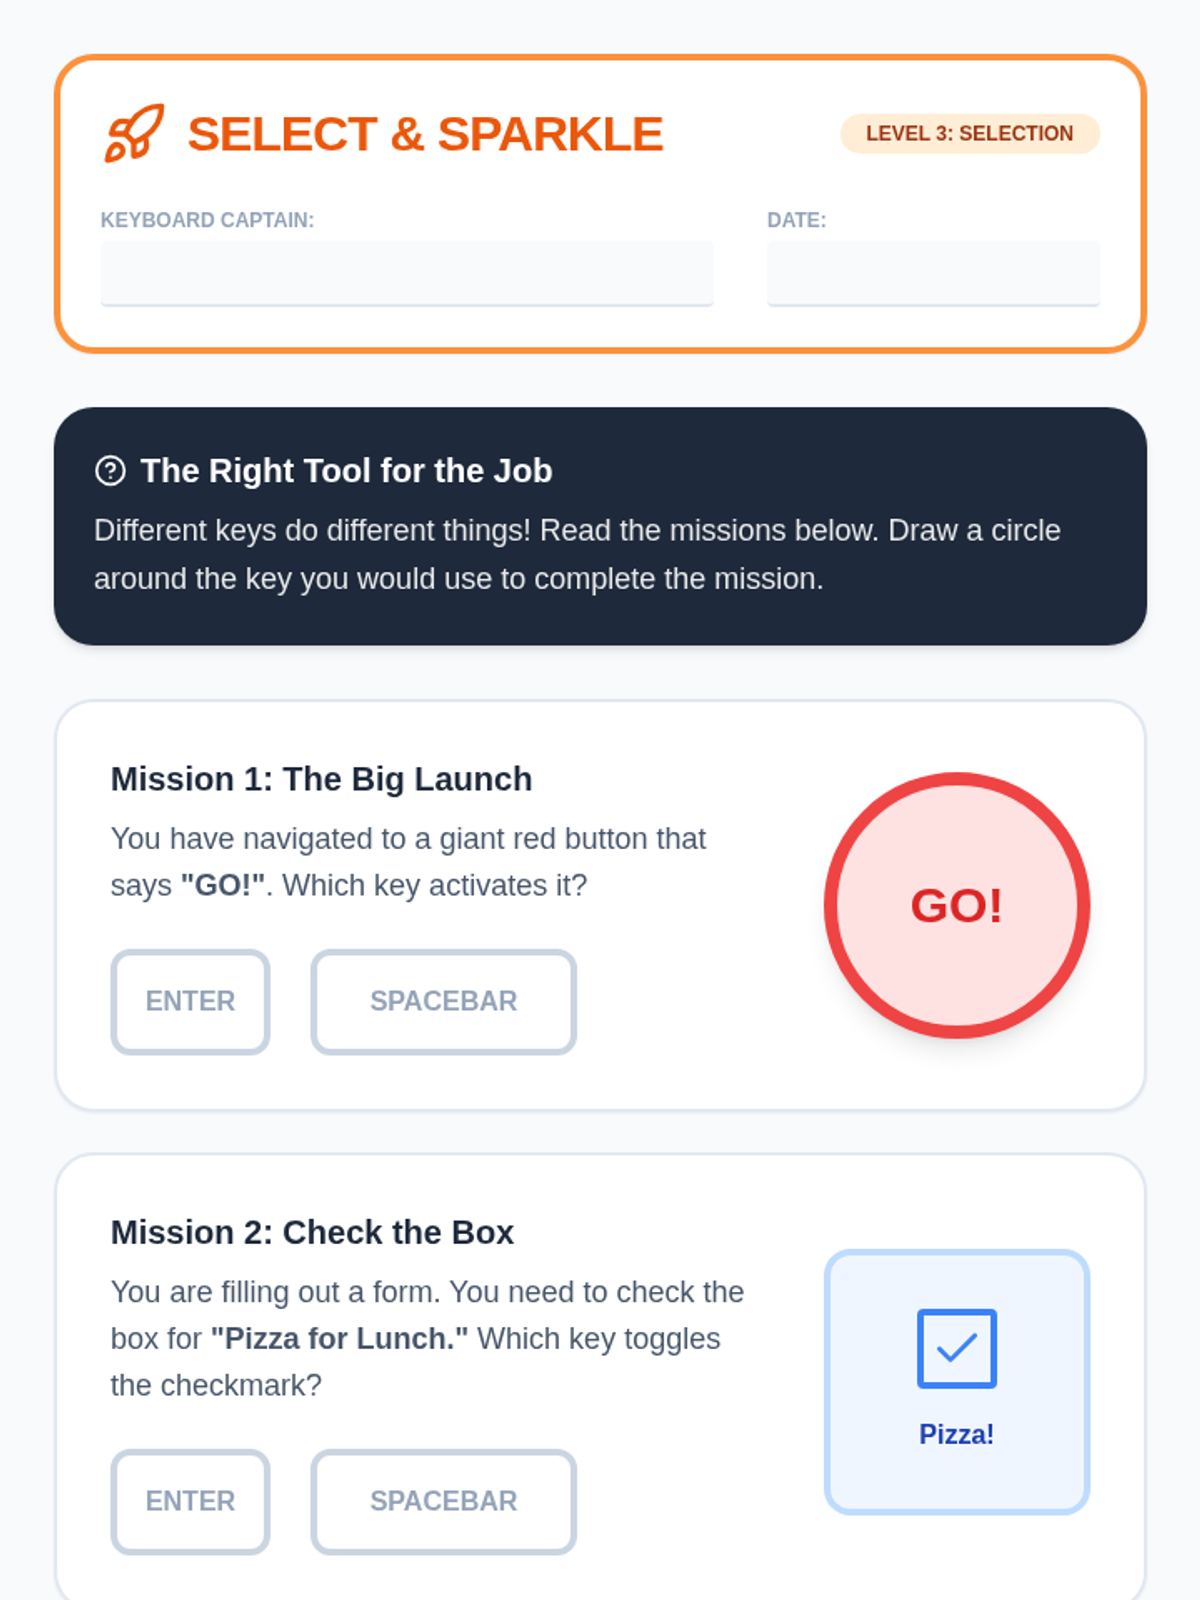The width and height of the screenshot is (1200, 1600).
Task: Choose ENTER key for Mission 1
Action: pos(190,1001)
